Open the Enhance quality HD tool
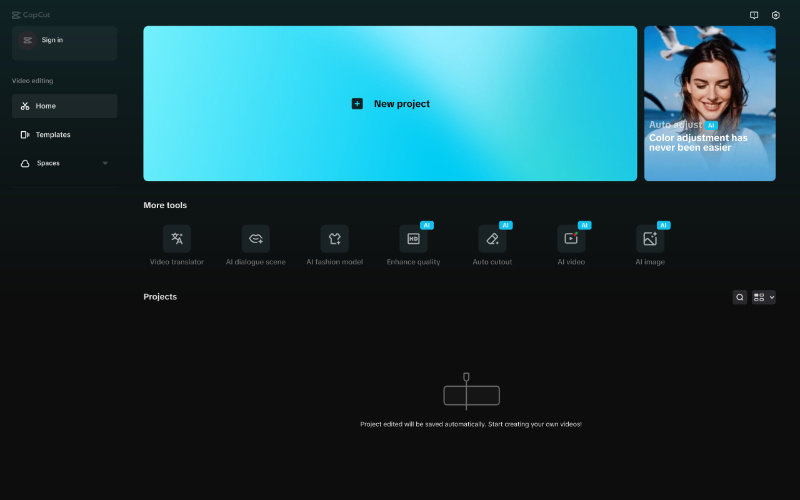 tap(413, 238)
